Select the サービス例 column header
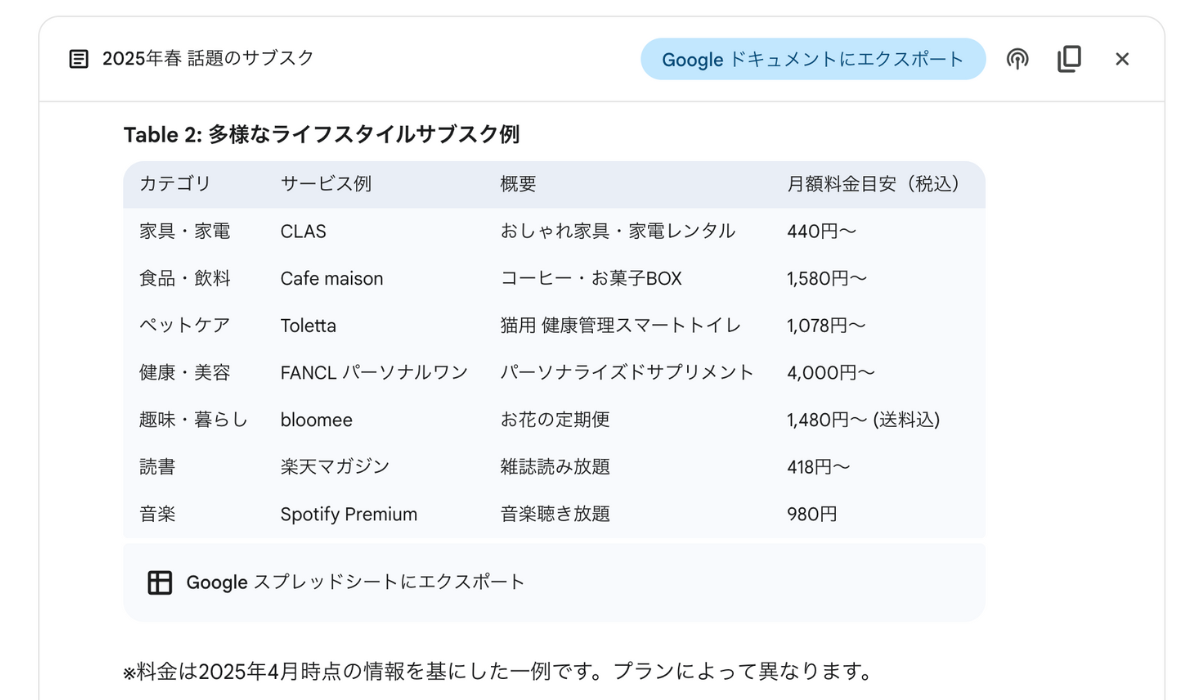1200x700 pixels. (326, 184)
